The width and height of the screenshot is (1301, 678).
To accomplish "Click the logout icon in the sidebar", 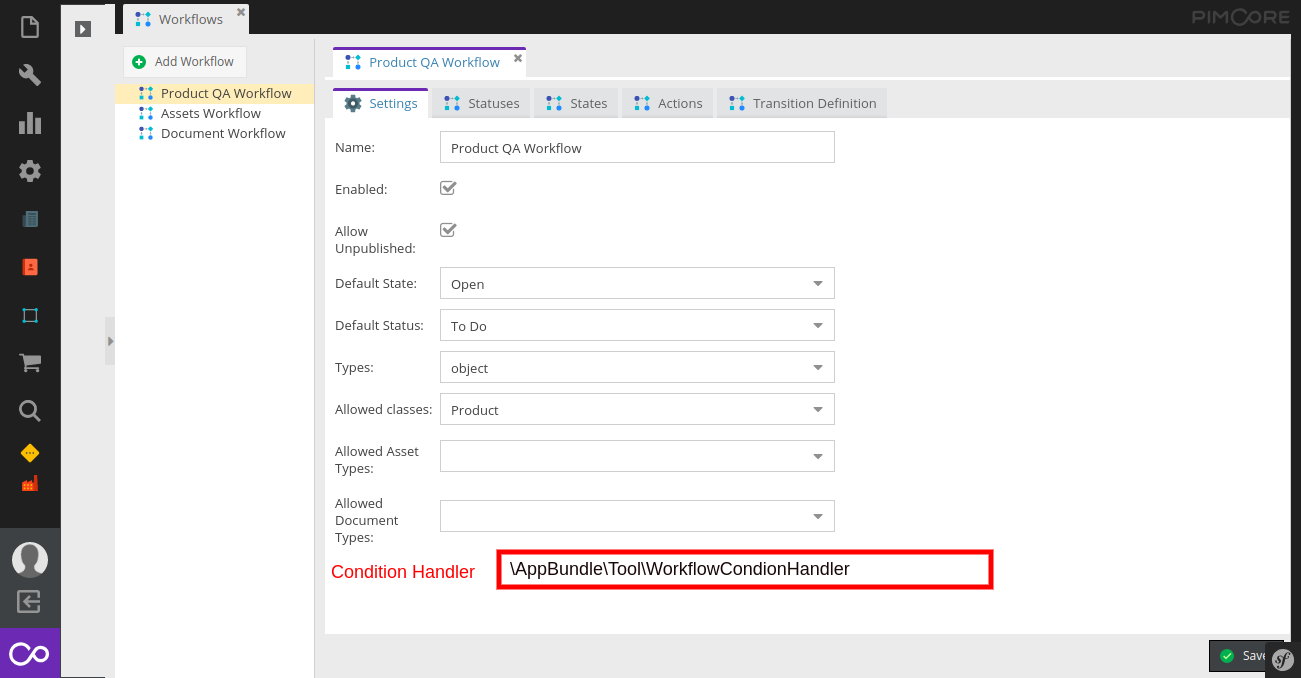I will pyautogui.click(x=29, y=601).
